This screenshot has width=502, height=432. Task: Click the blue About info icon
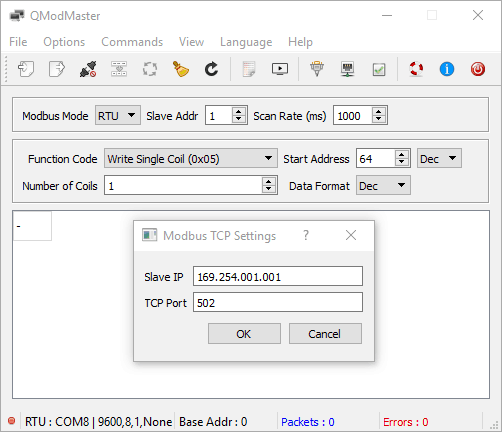(447, 69)
